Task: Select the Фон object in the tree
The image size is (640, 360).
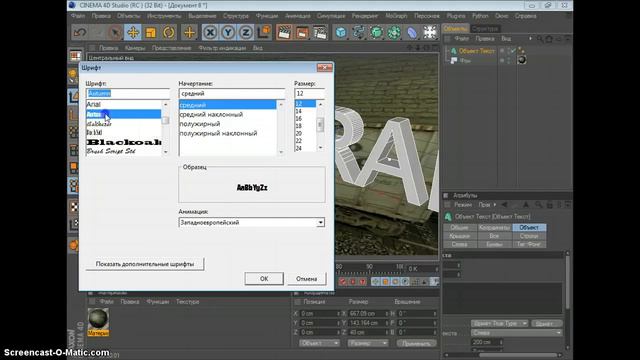Action: [x=466, y=60]
